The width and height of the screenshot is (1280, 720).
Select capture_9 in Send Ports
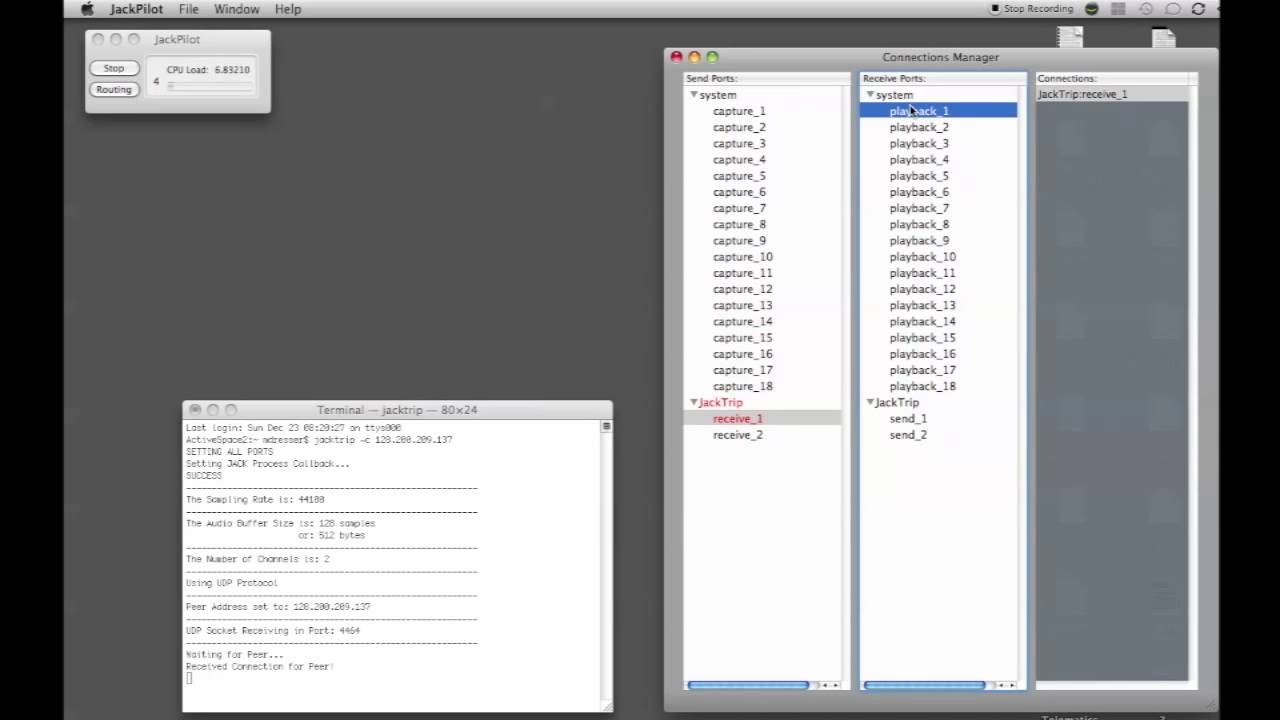click(x=739, y=241)
